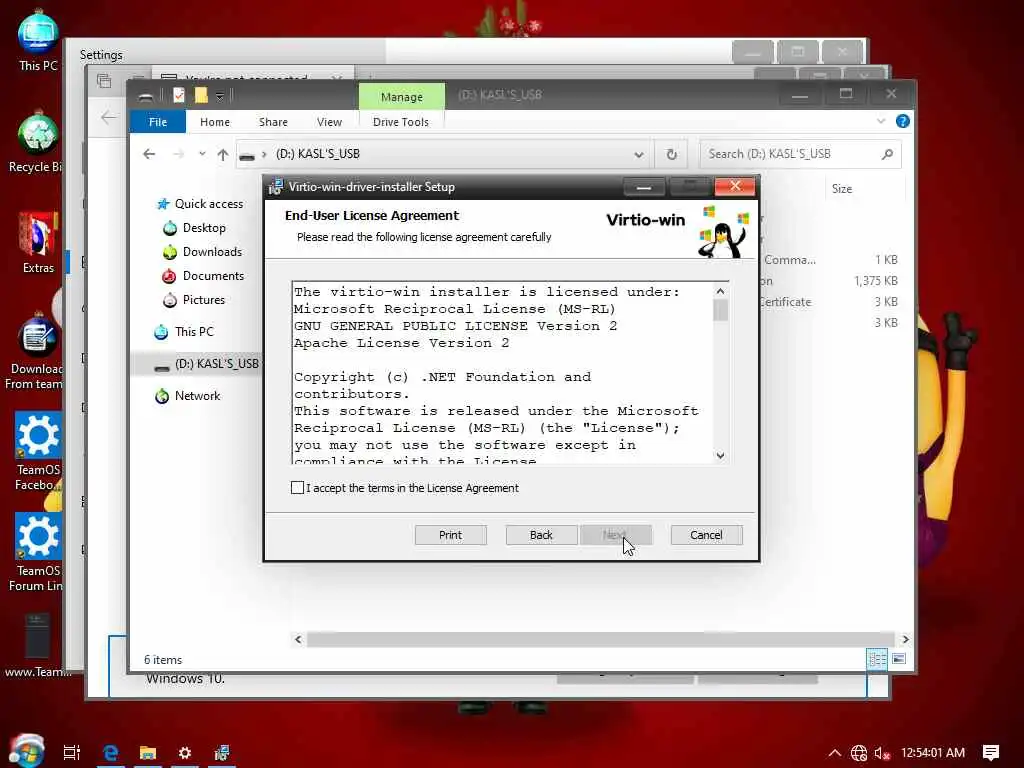Open recent locations dropdown arrow
Image resolution: width=1024 pixels, height=768 pixels.
coord(202,154)
